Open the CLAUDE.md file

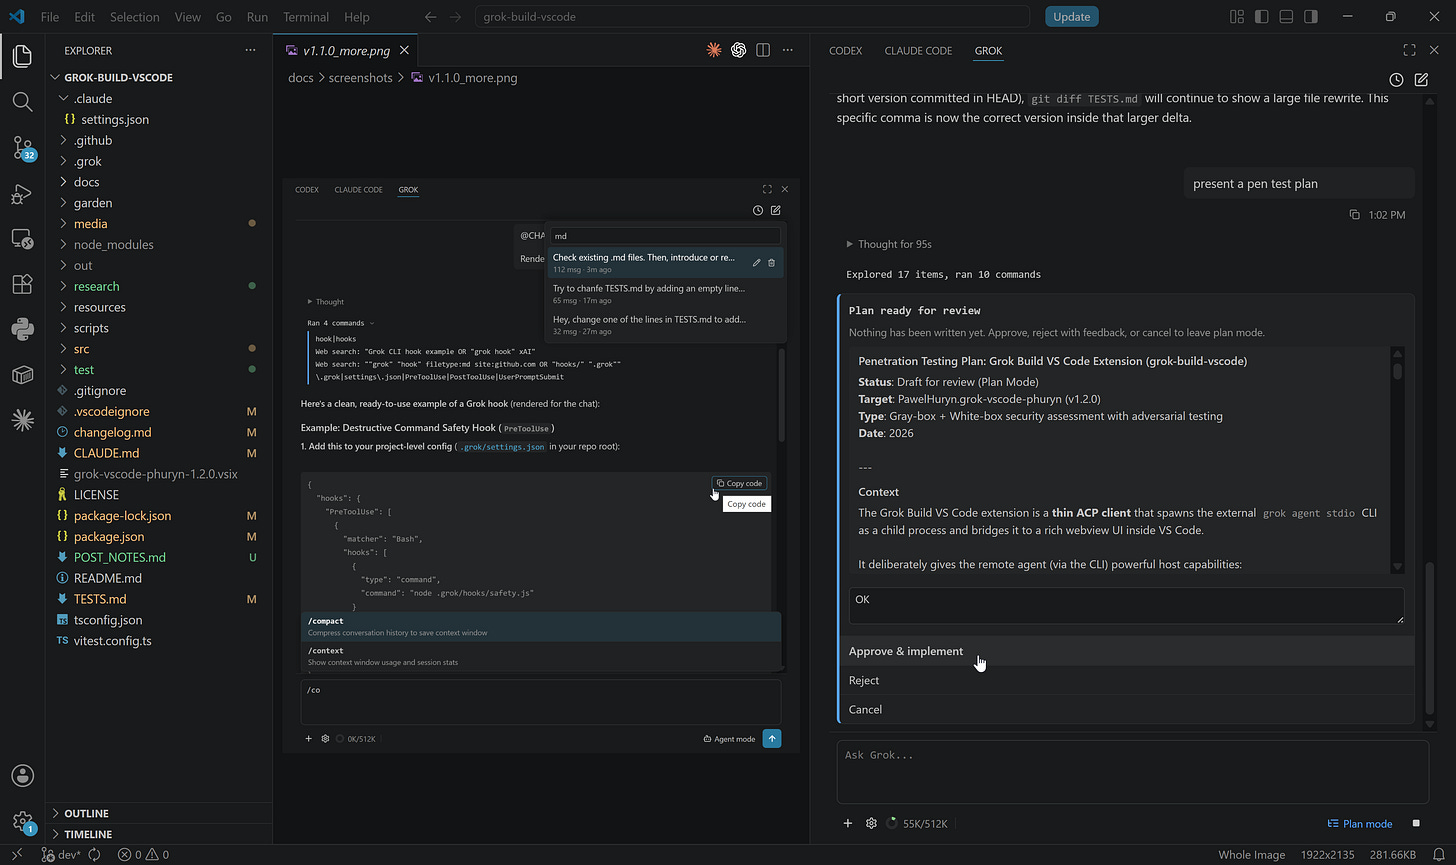pyautogui.click(x=106, y=453)
